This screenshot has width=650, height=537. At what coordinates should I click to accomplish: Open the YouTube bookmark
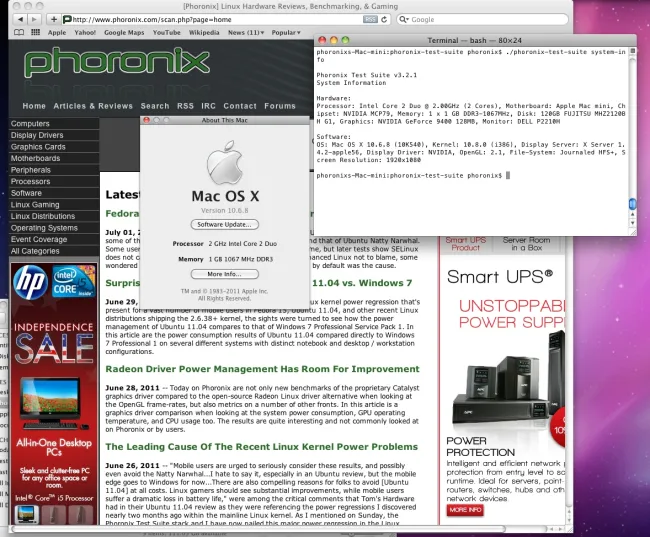(x=166, y=32)
